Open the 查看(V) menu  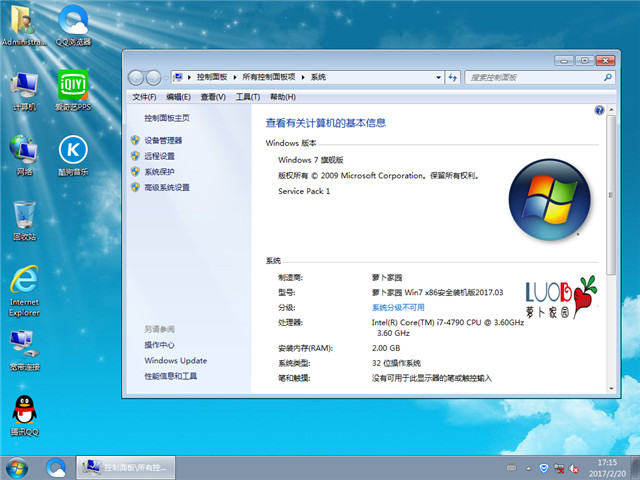pos(213,97)
